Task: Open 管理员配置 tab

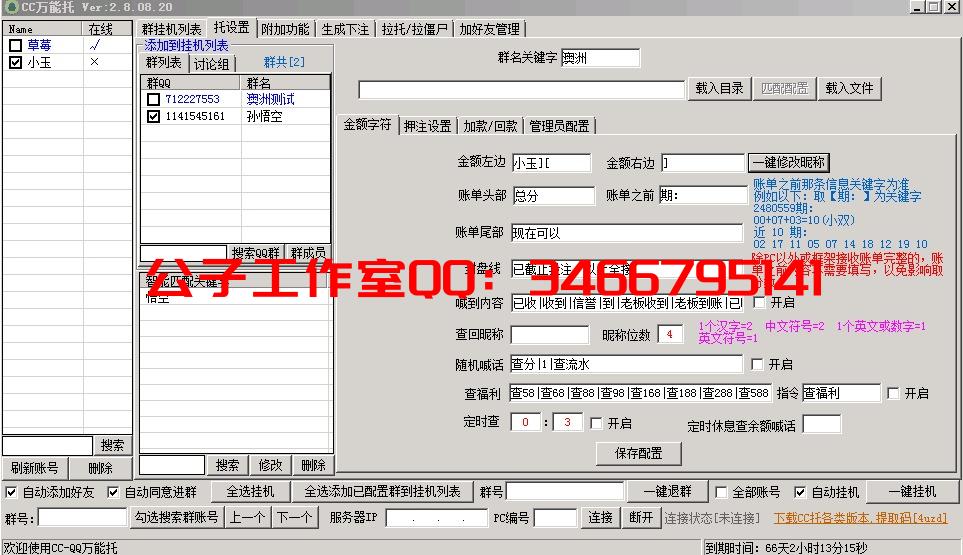Action: pyautogui.click(x=559, y=126)
